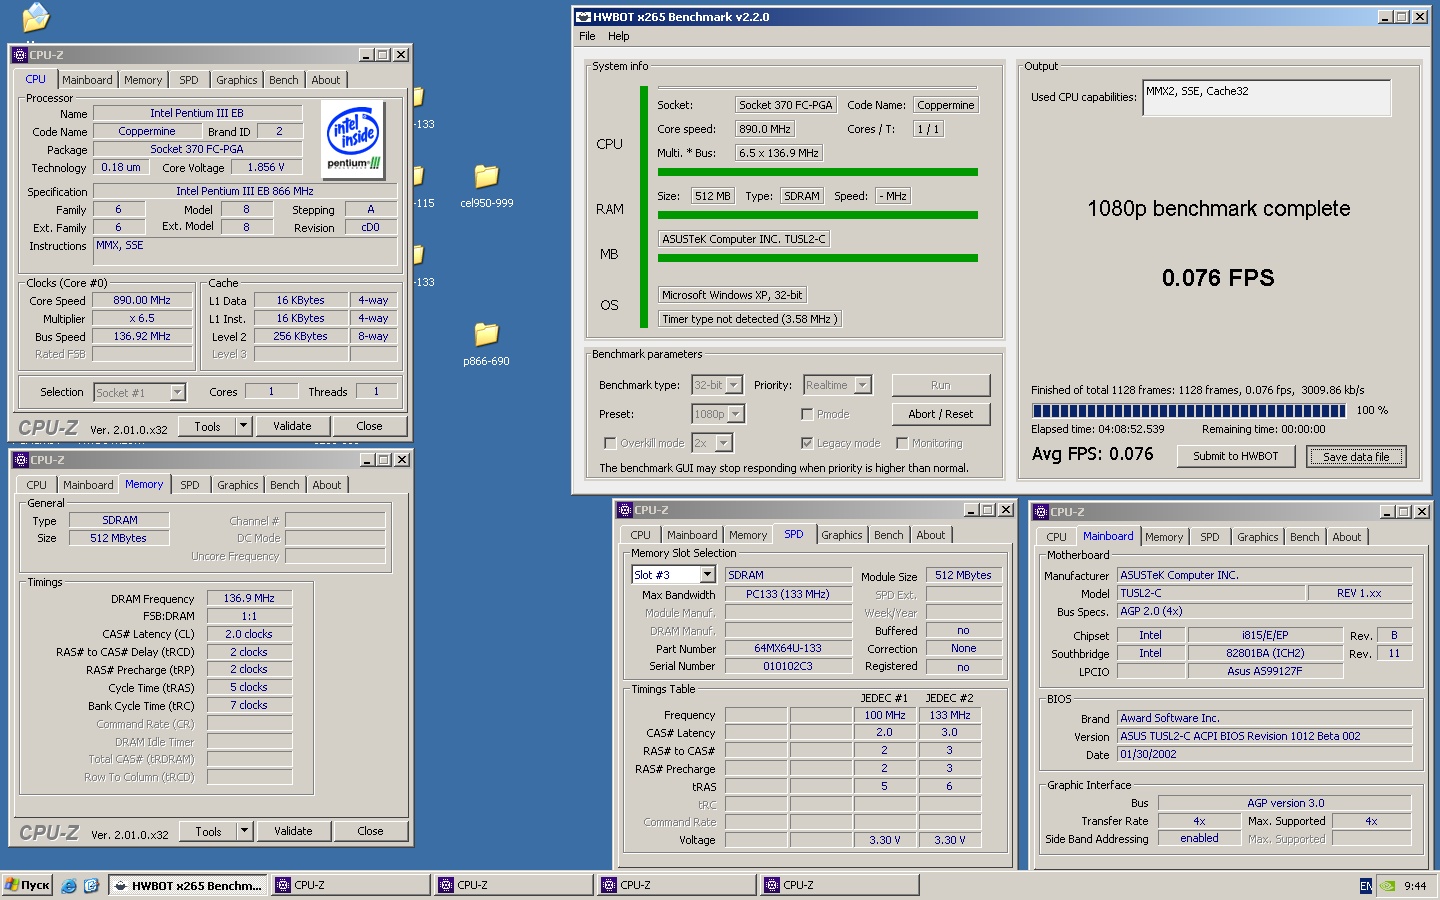Viewport: 1440px width, 900px height.
Task: Click the Tools button in CPU-Z CPU window
Action: pos(207,426)
